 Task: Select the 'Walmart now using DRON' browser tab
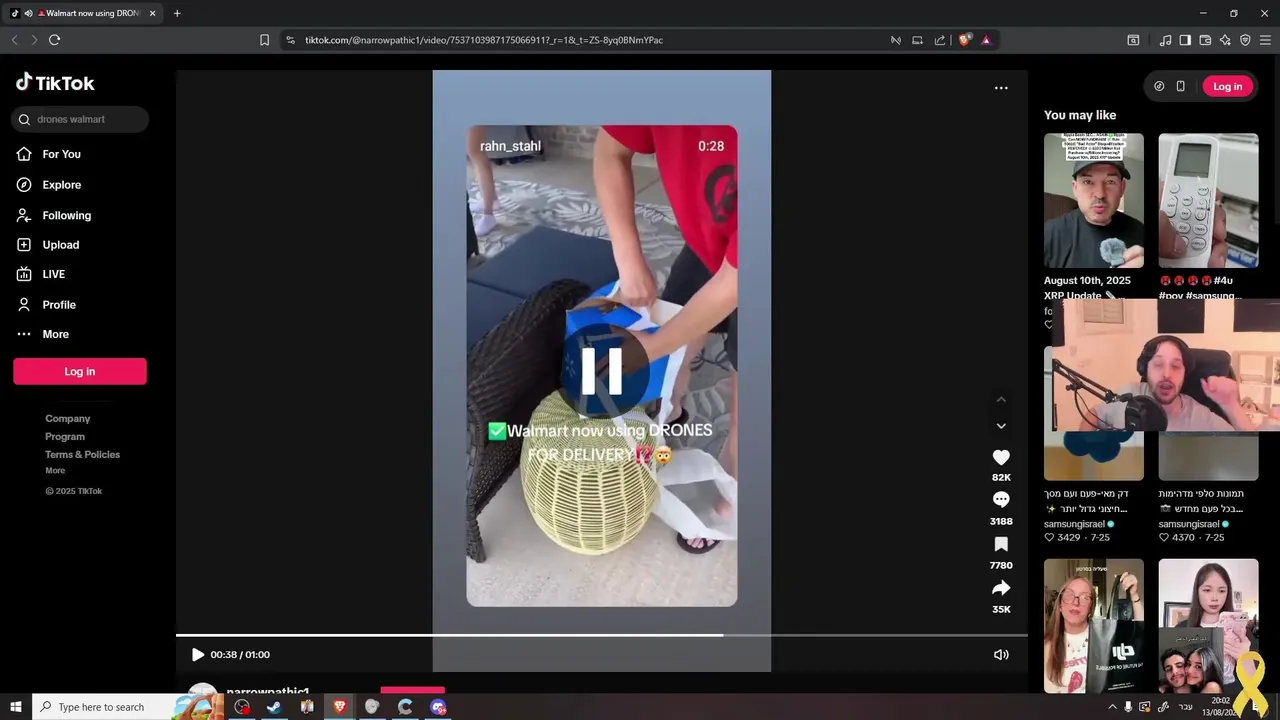point(83,13)
